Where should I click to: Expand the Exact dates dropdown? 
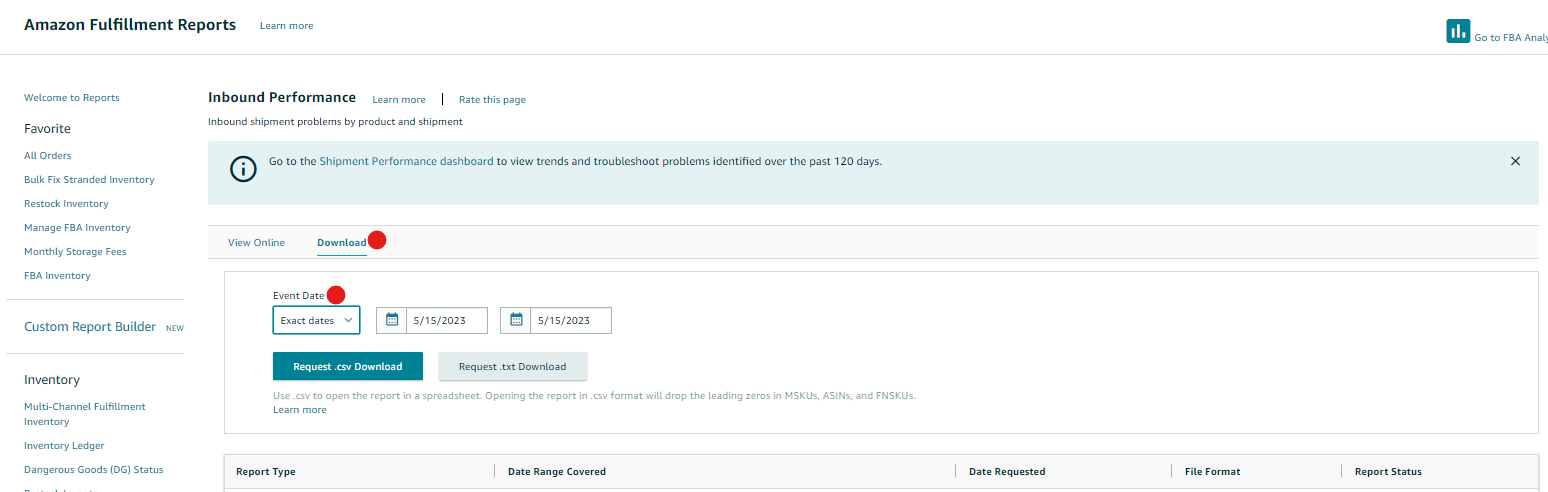pos(316,320)
